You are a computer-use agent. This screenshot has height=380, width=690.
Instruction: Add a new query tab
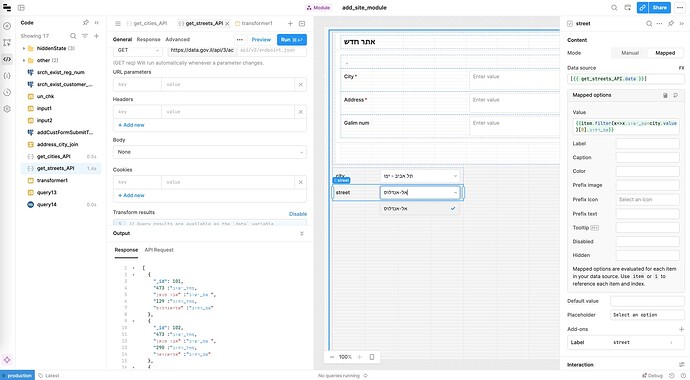point(290,23)
